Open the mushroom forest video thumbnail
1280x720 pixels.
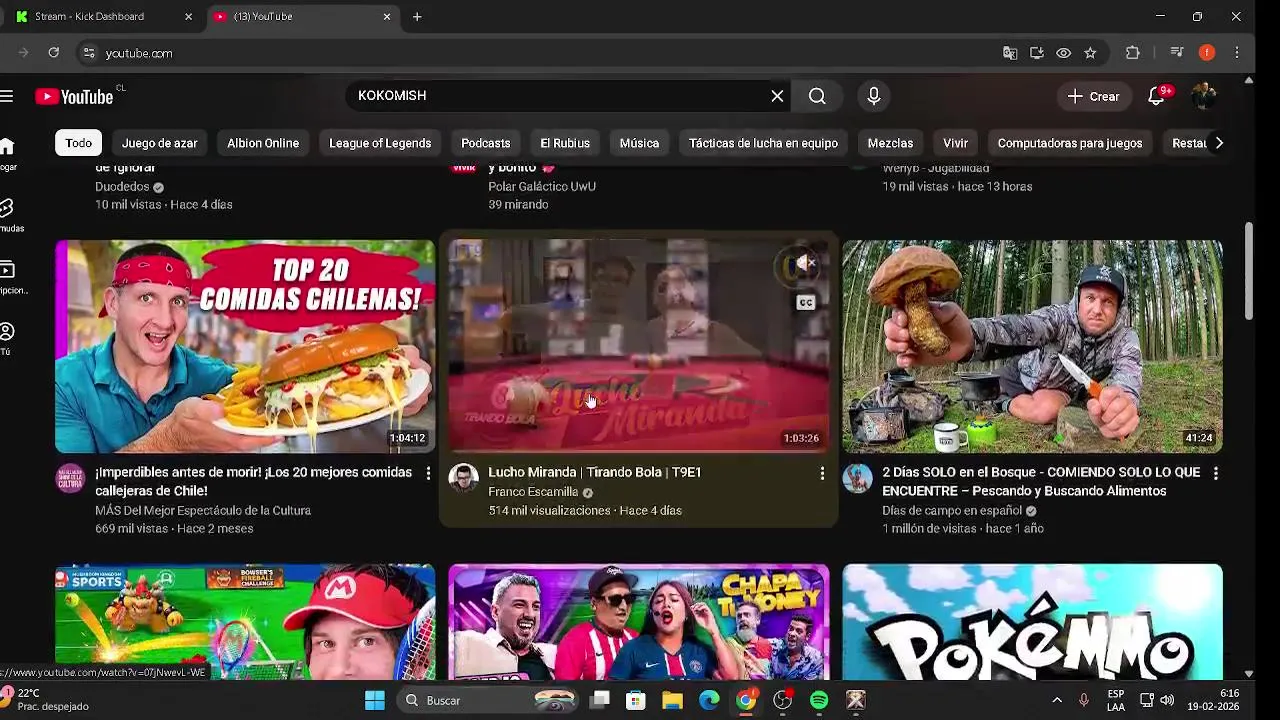[x=1032, y=346]
